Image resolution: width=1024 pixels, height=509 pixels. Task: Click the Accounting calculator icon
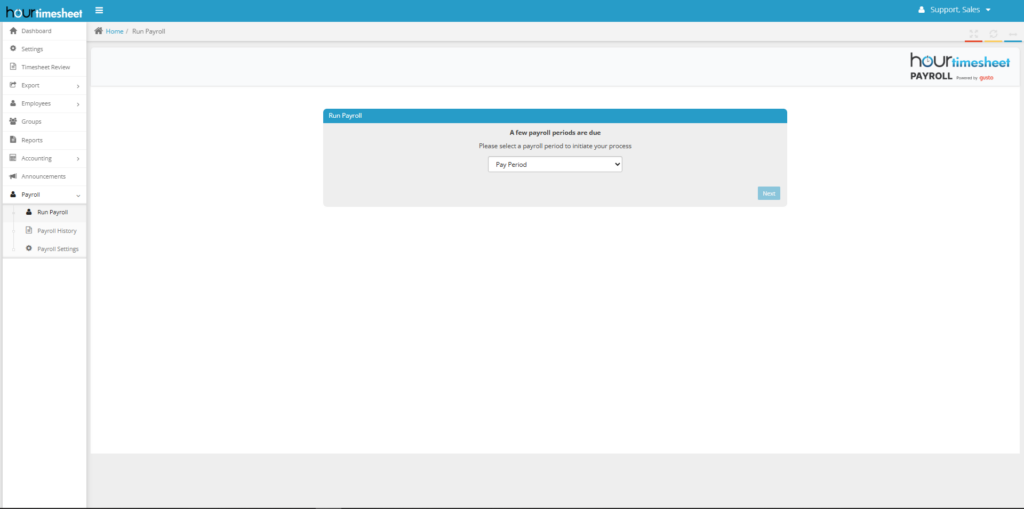(13, 158)
